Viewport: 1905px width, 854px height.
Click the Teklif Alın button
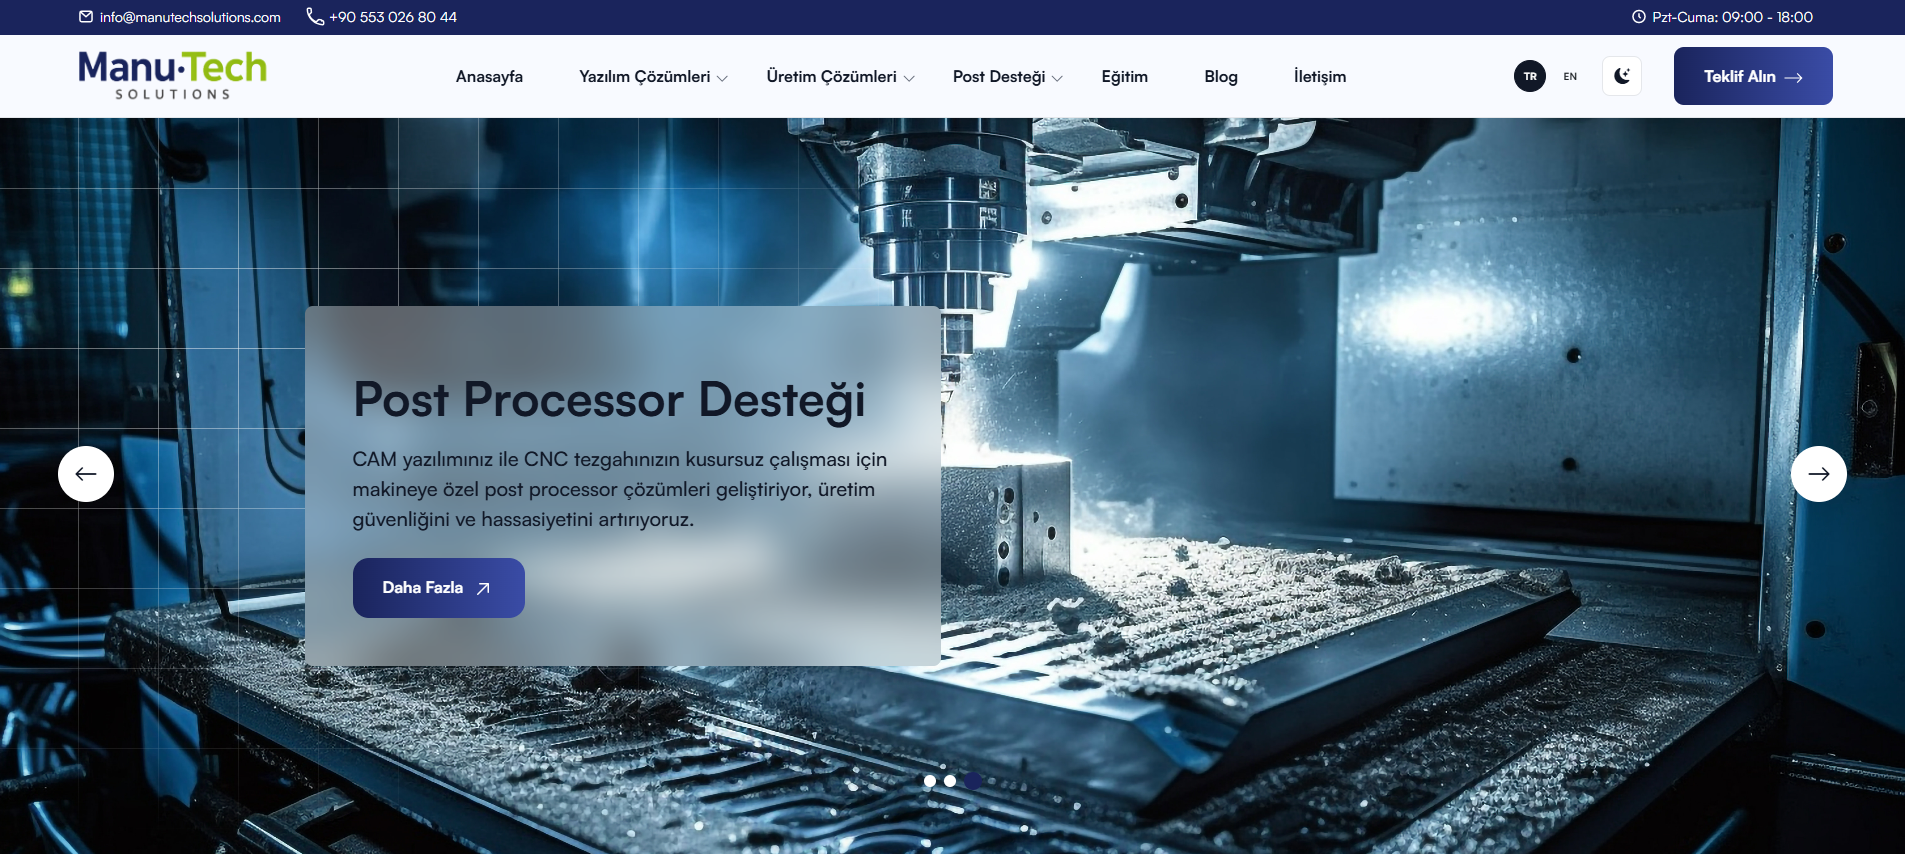1753,76
